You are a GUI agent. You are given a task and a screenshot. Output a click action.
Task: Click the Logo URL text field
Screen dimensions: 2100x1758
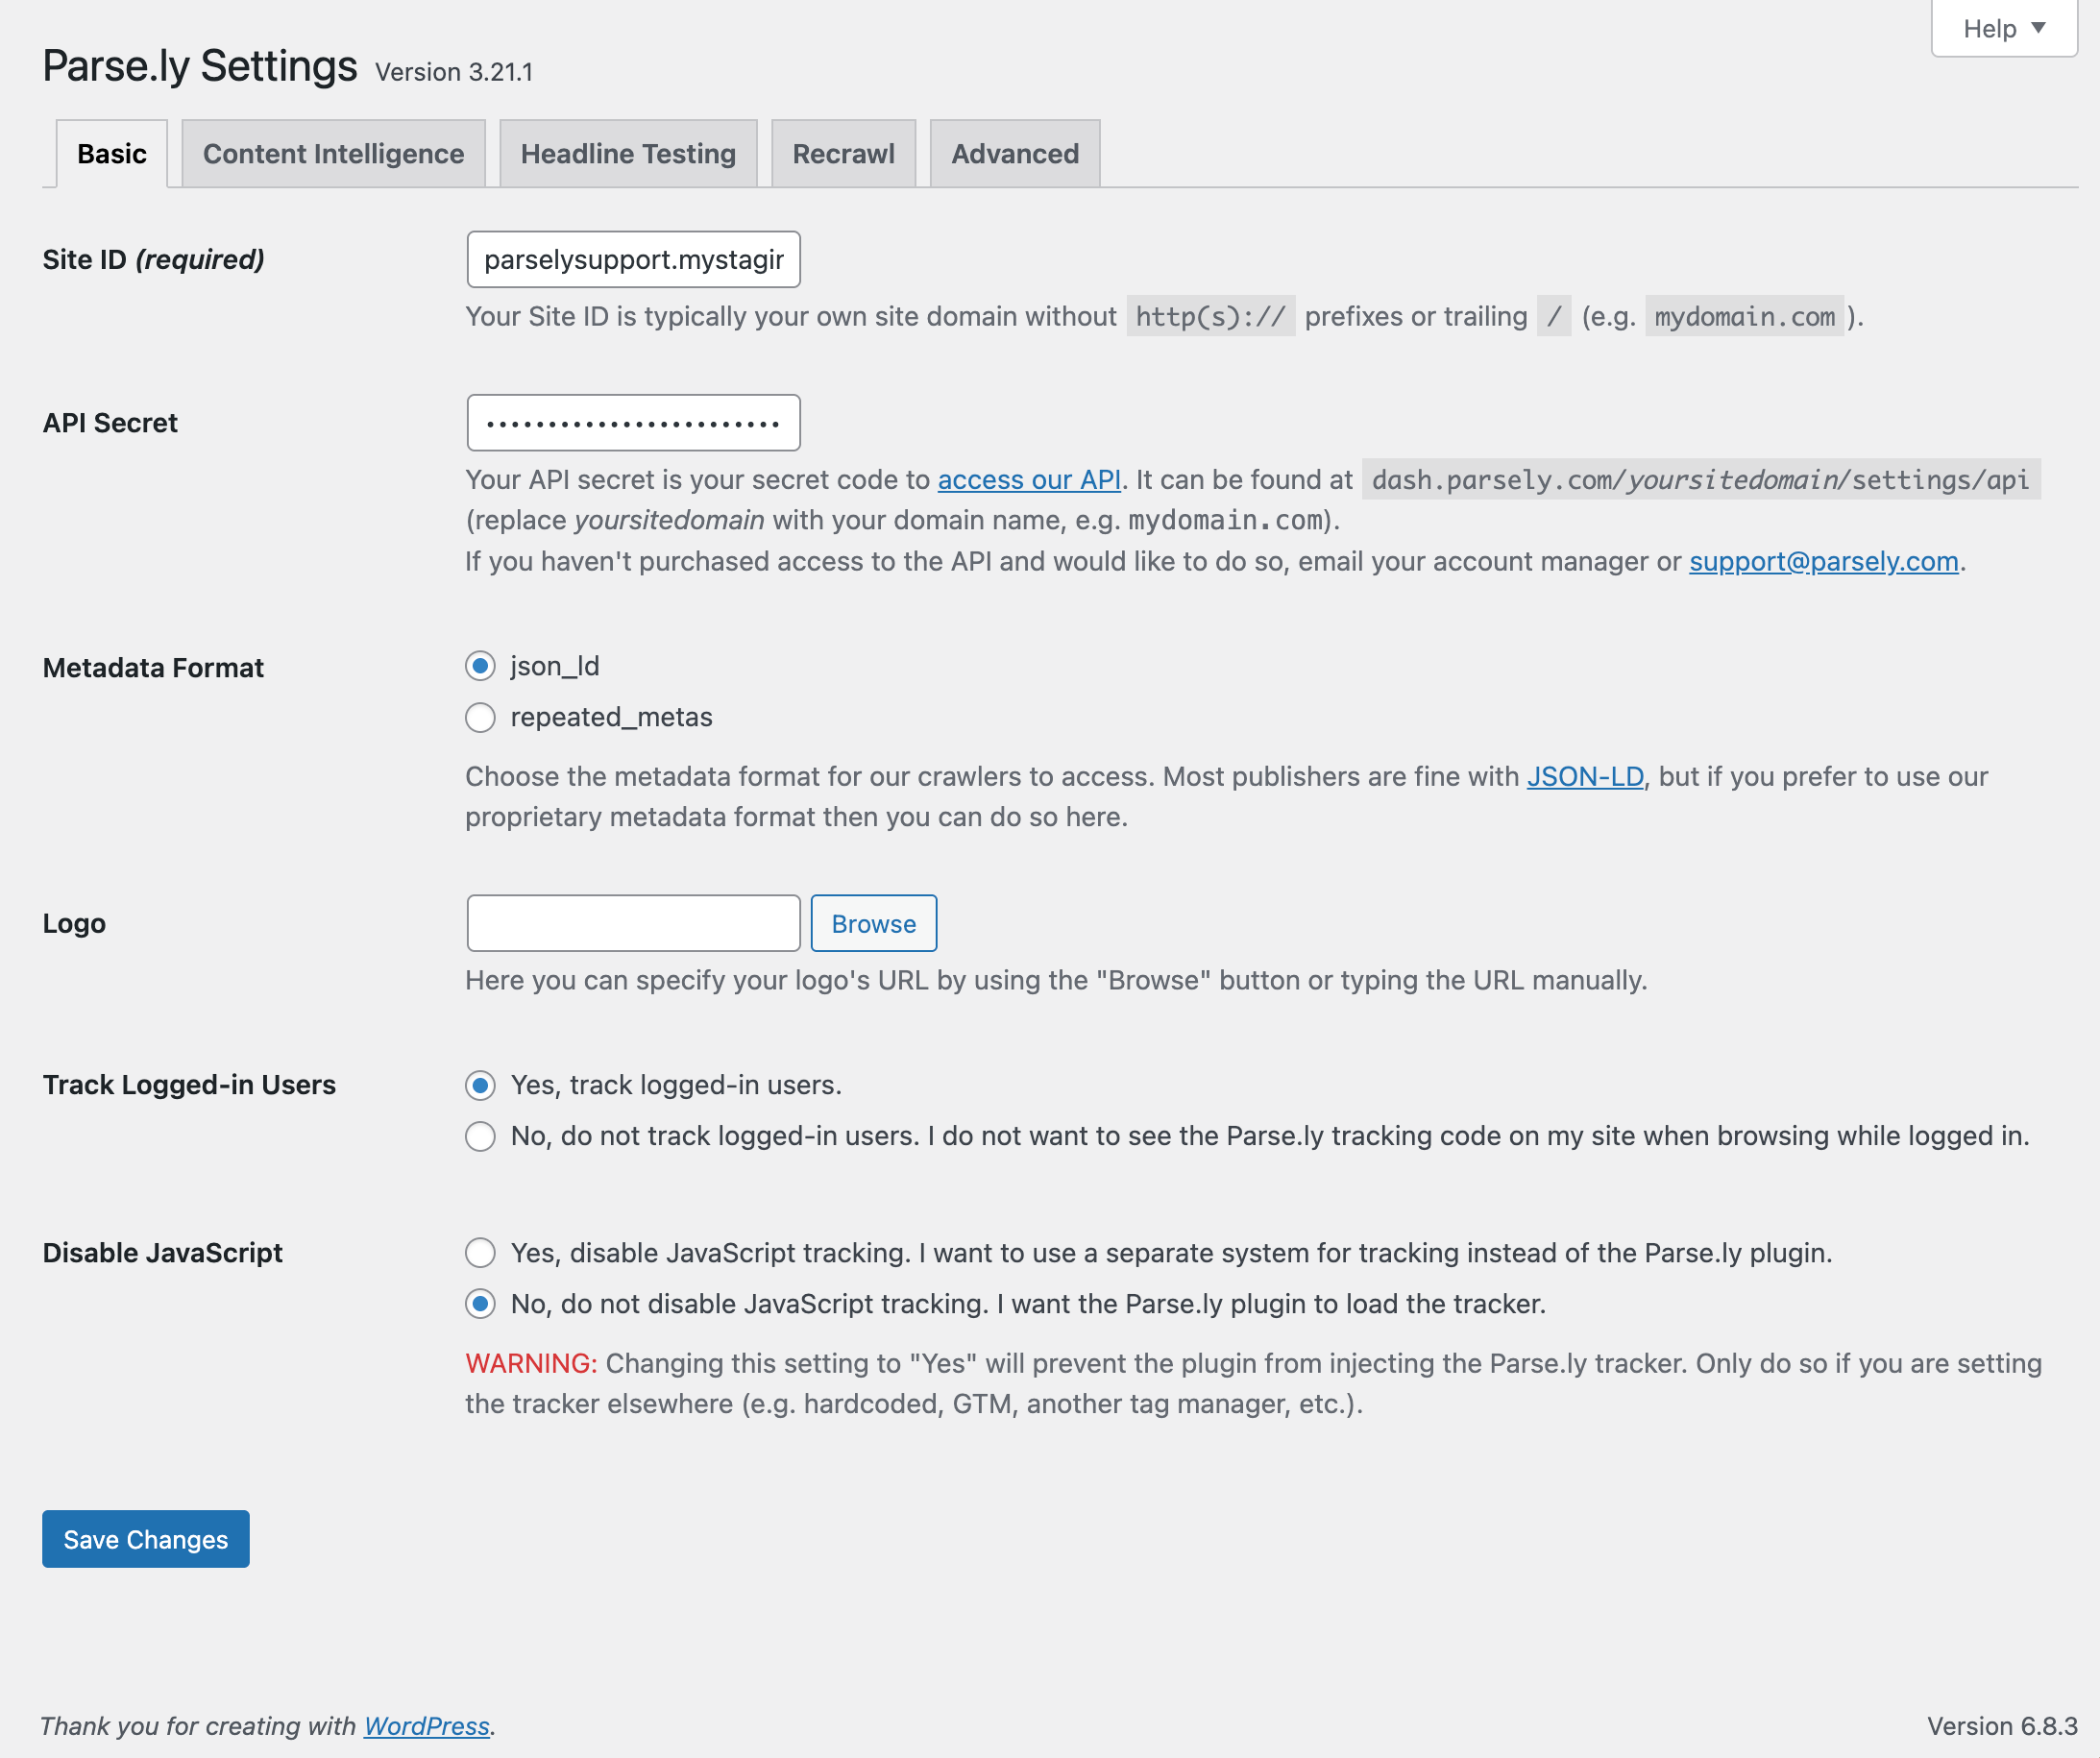(x=633, y=923)
